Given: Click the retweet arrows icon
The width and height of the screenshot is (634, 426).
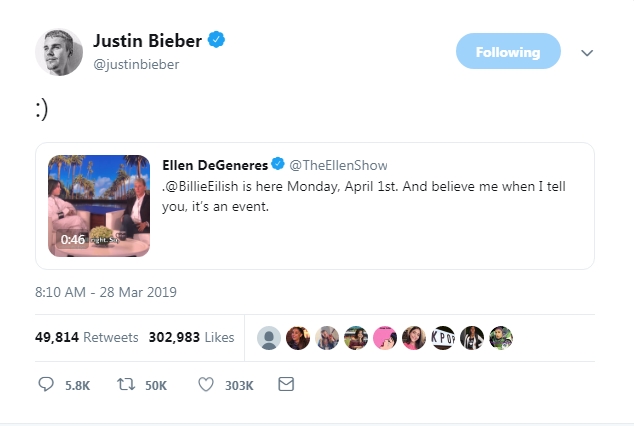Looking at the screenshot, I should (126, 384).
